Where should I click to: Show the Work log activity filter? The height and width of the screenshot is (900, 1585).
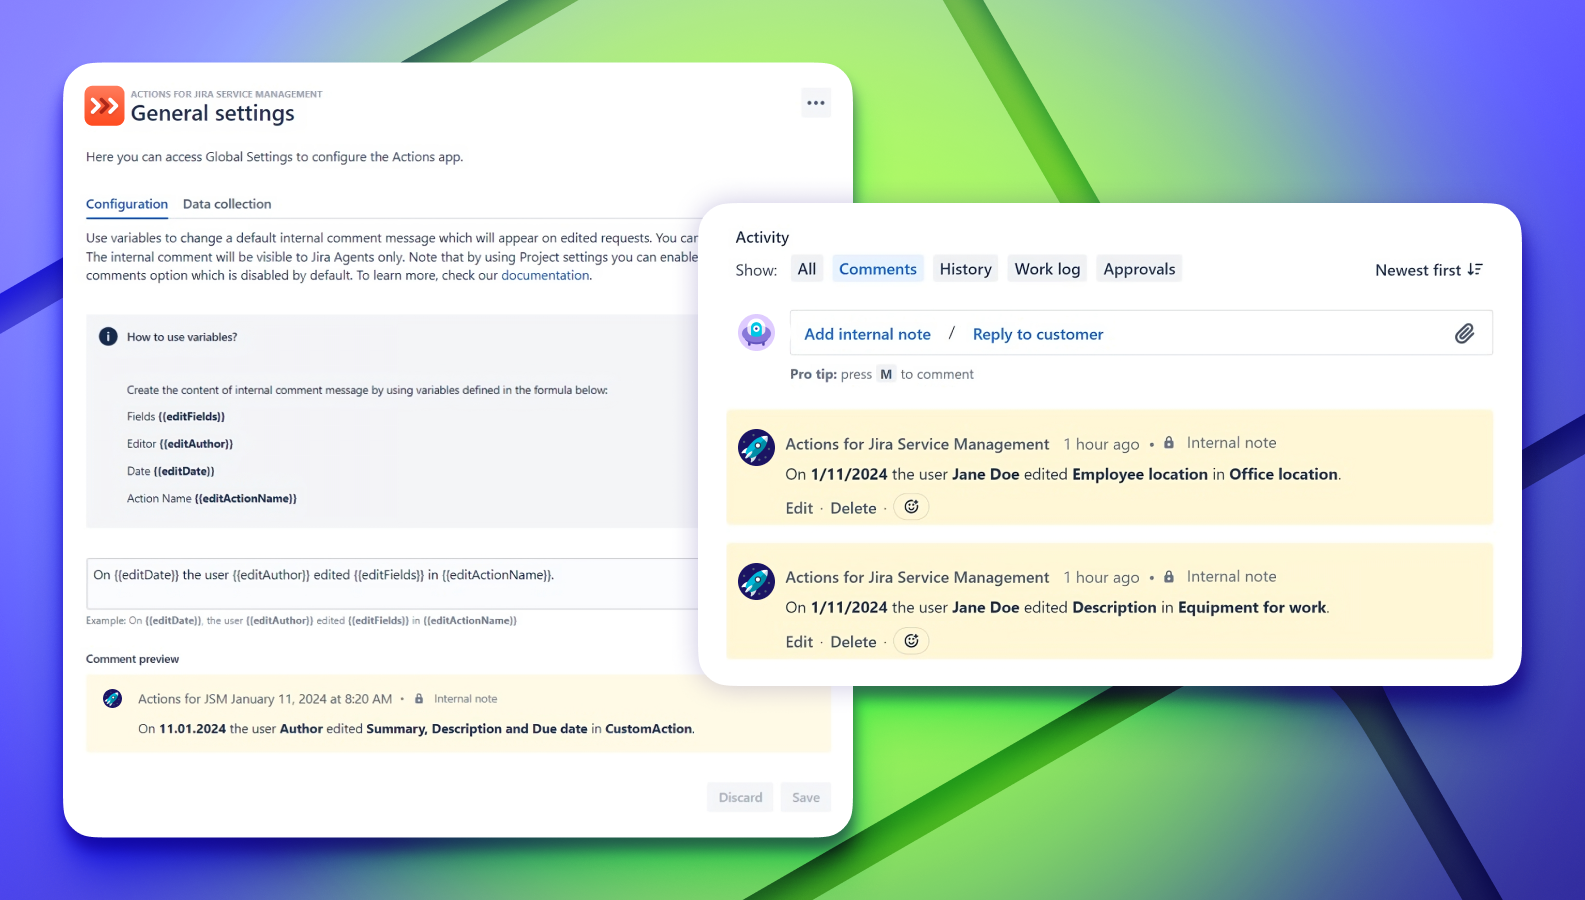(1047, 269)
